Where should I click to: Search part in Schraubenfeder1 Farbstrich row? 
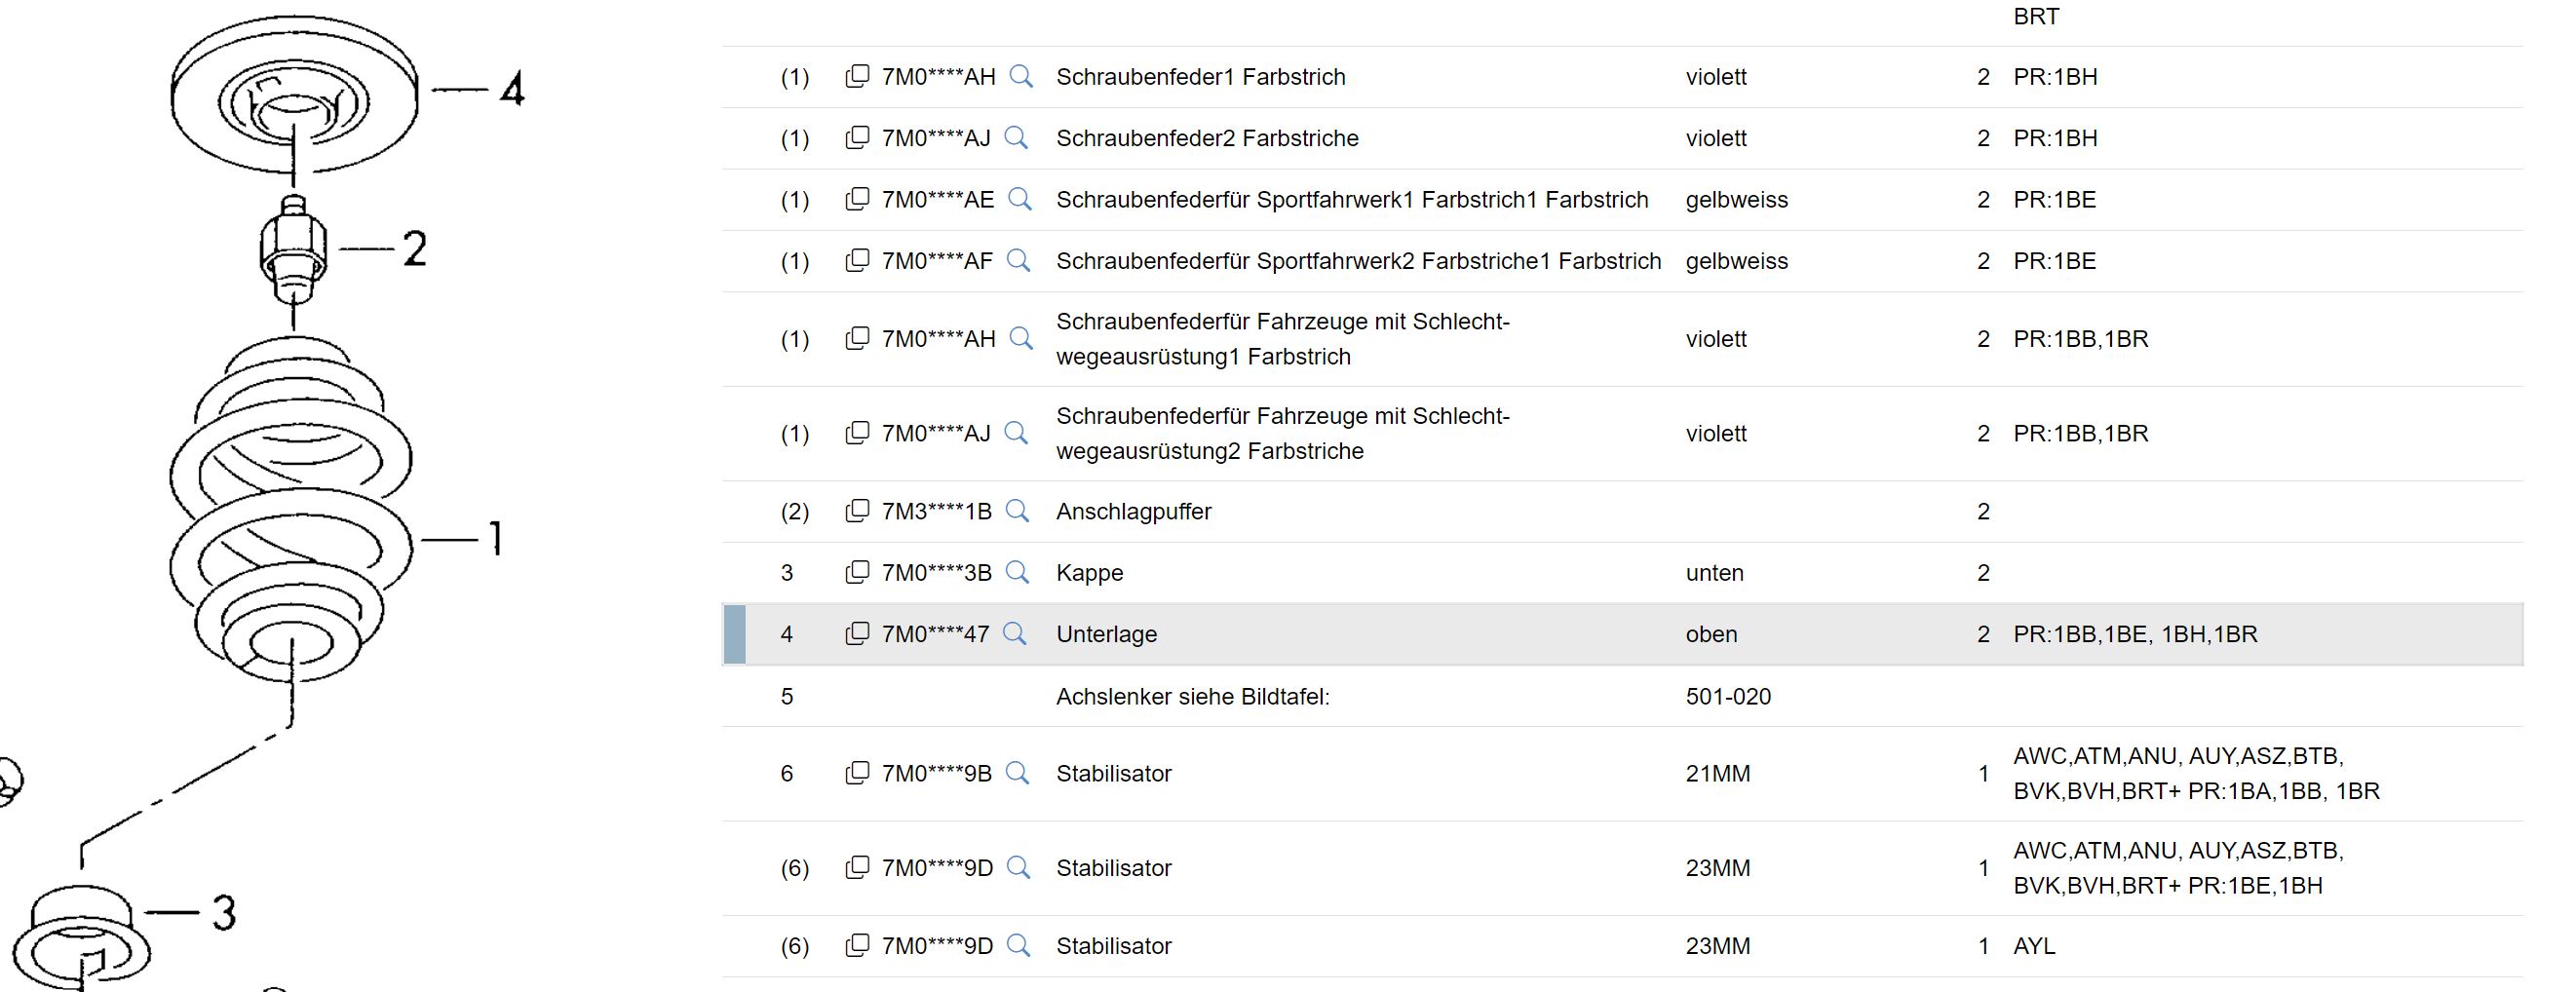(1021, 77)
